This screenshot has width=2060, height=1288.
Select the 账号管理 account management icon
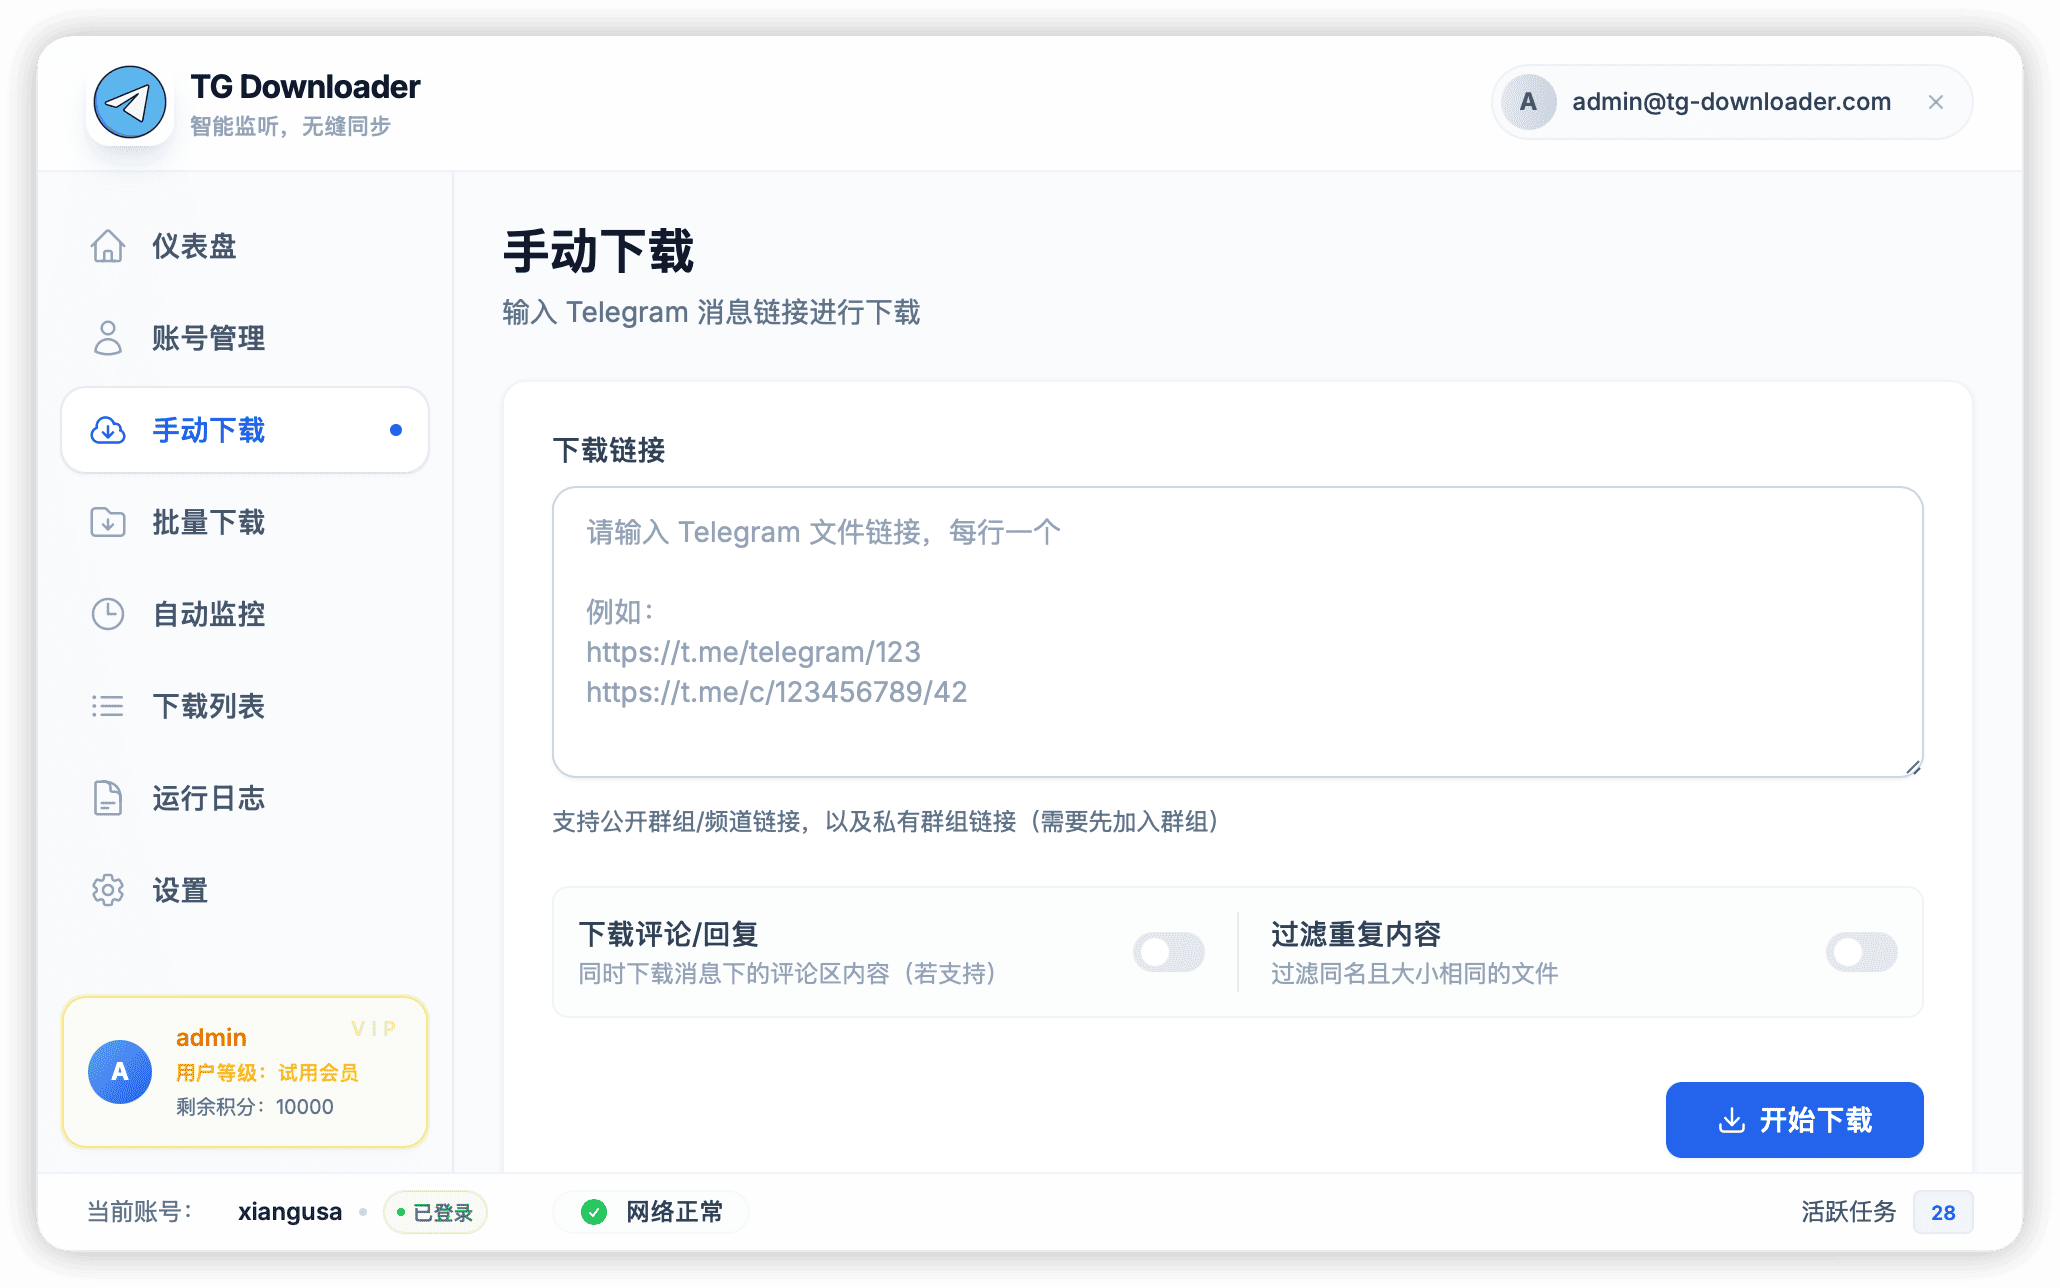(108, 338)
